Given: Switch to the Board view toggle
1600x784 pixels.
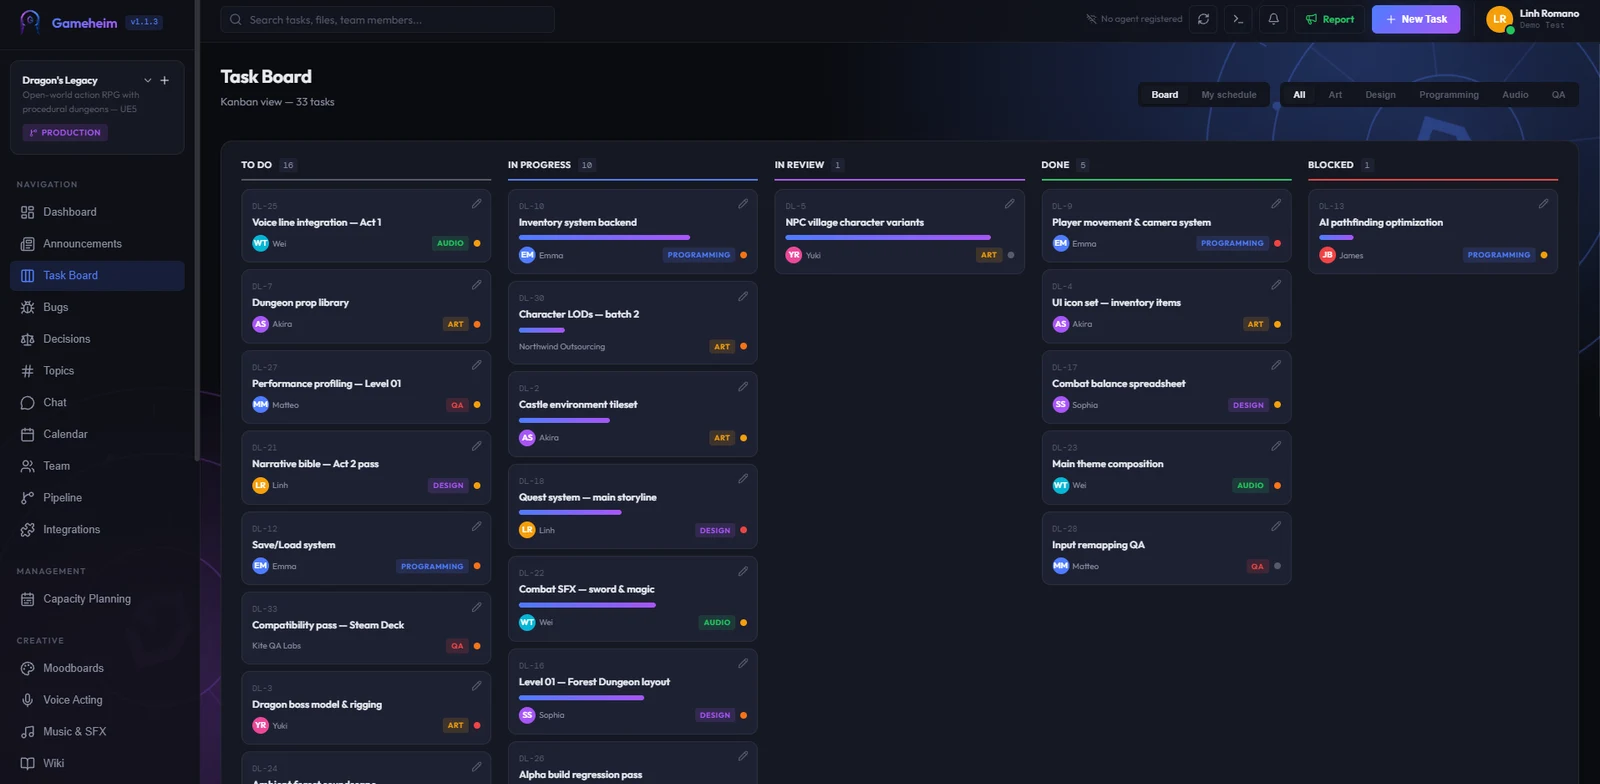Looking at the screenshot, I should click(x=1165, y=95).
